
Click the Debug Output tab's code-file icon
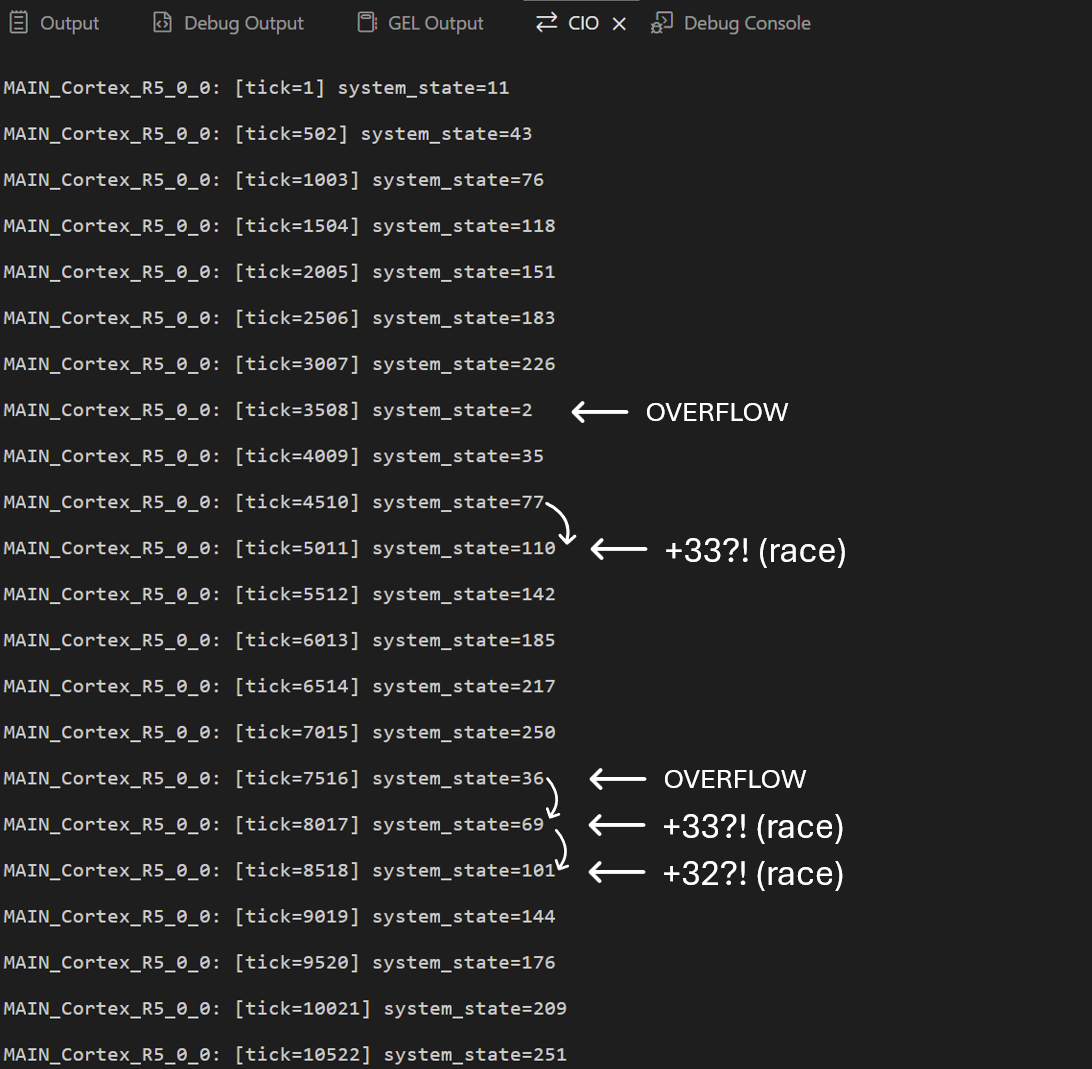pyautogui.click(x=162, y=23)
